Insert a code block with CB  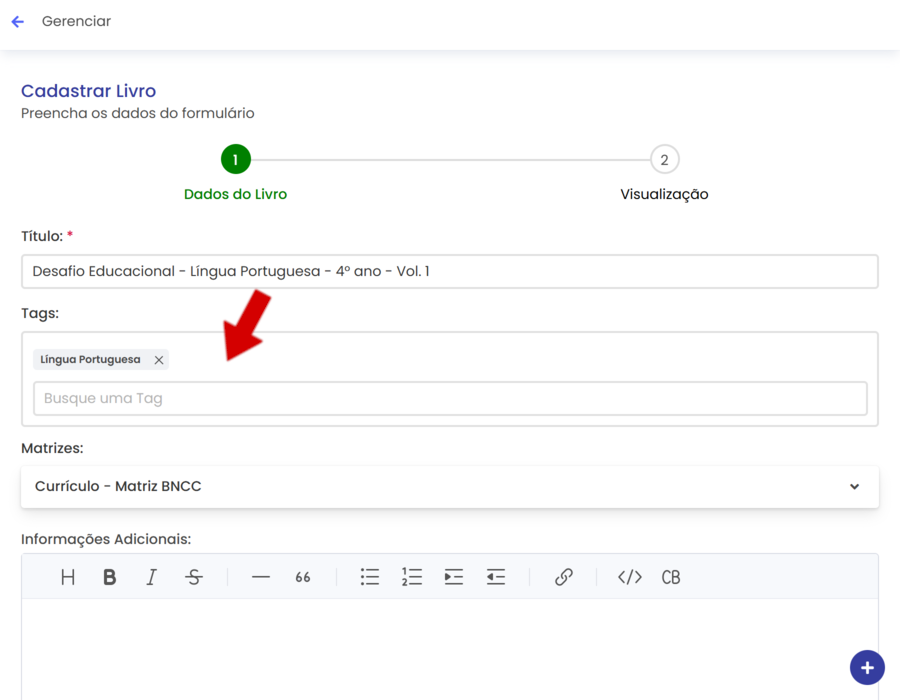[x=671, y=577]
